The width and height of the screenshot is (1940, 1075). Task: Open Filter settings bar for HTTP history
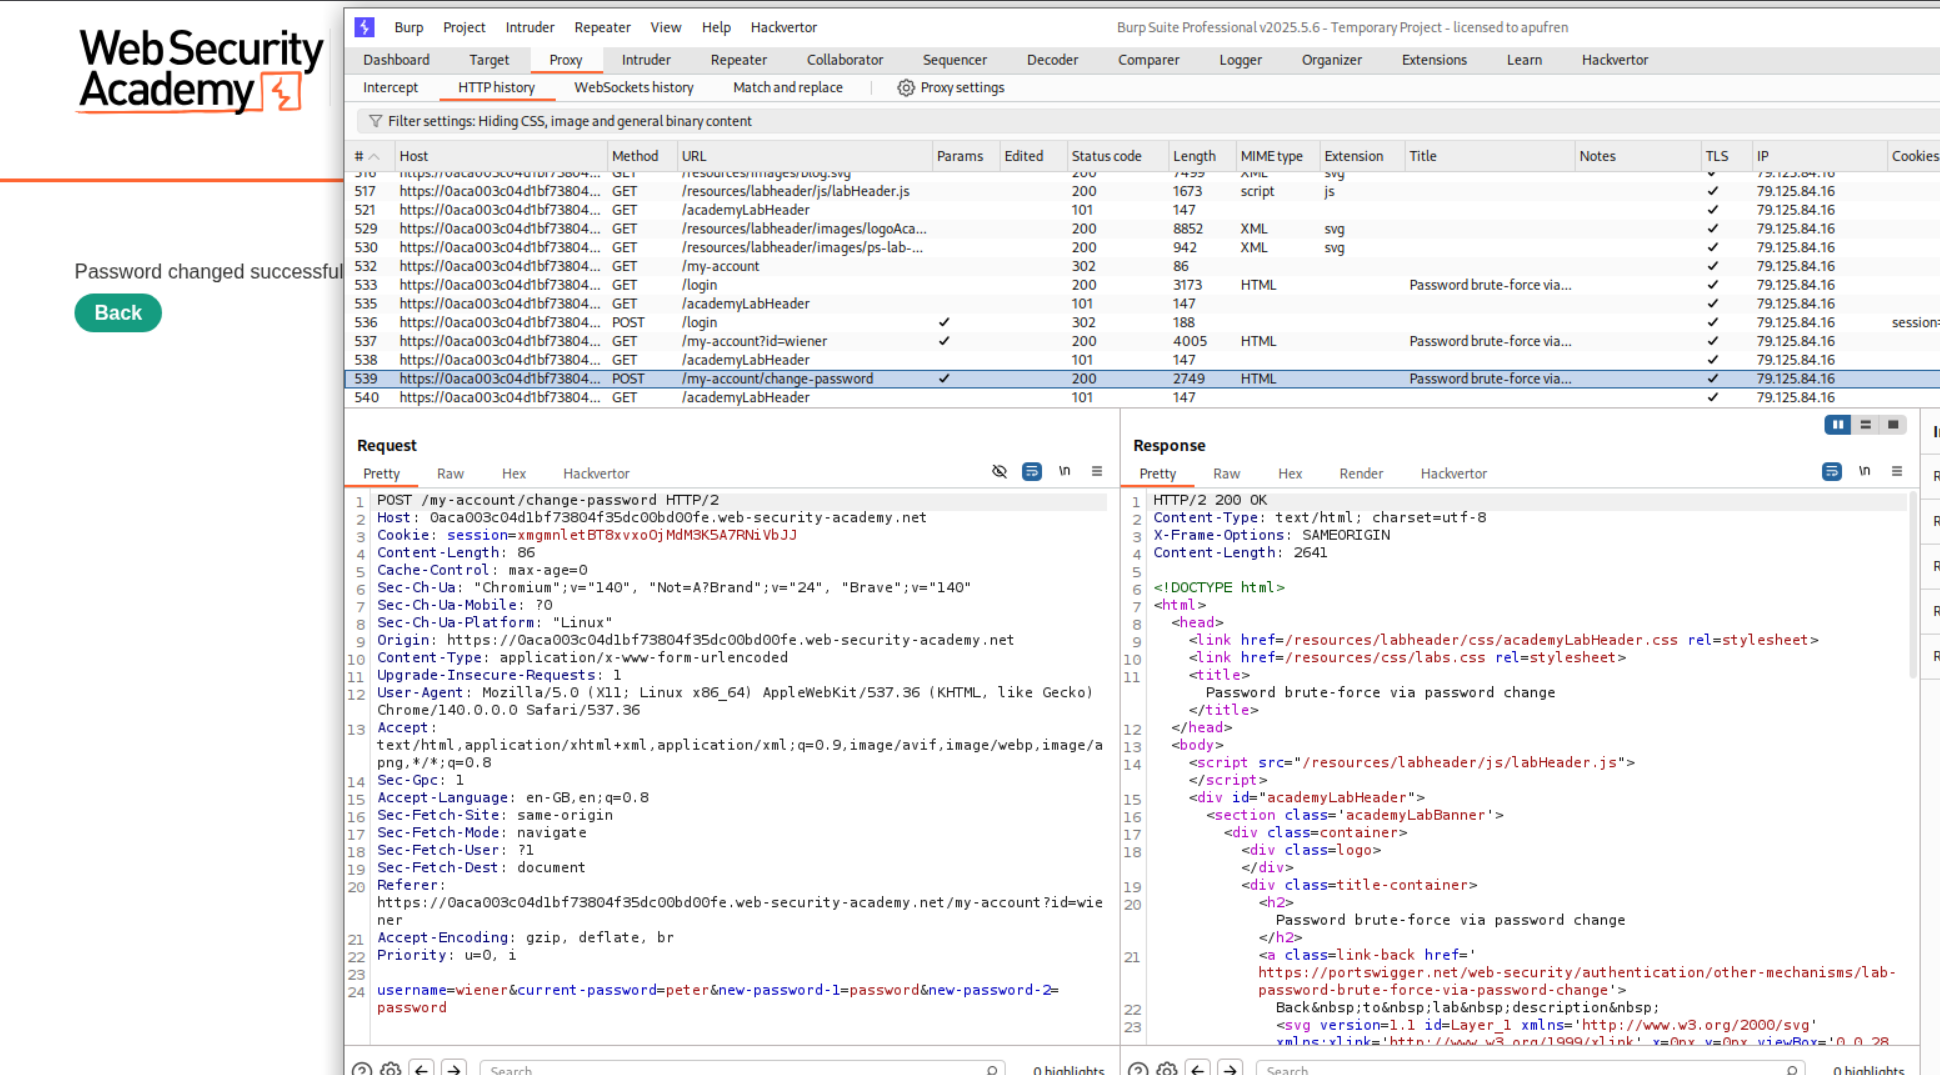(x=569, y=121)
